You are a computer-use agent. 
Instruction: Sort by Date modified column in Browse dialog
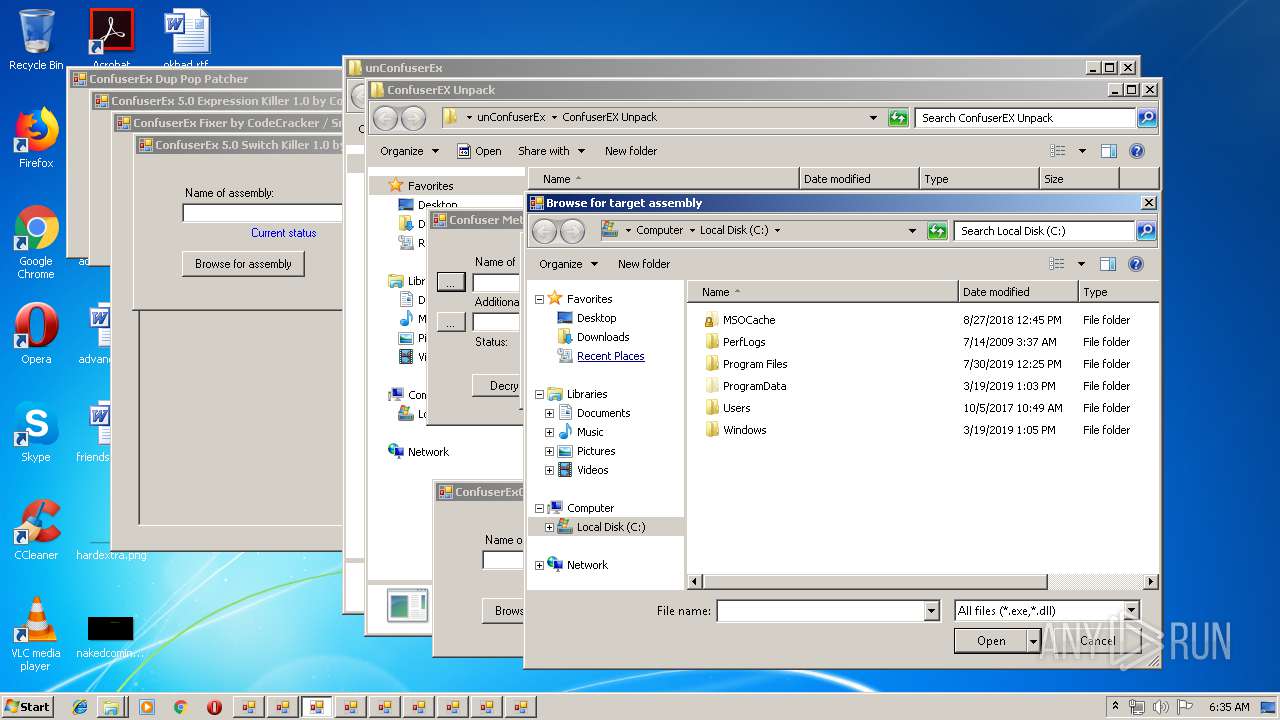tap(1017, 292)
